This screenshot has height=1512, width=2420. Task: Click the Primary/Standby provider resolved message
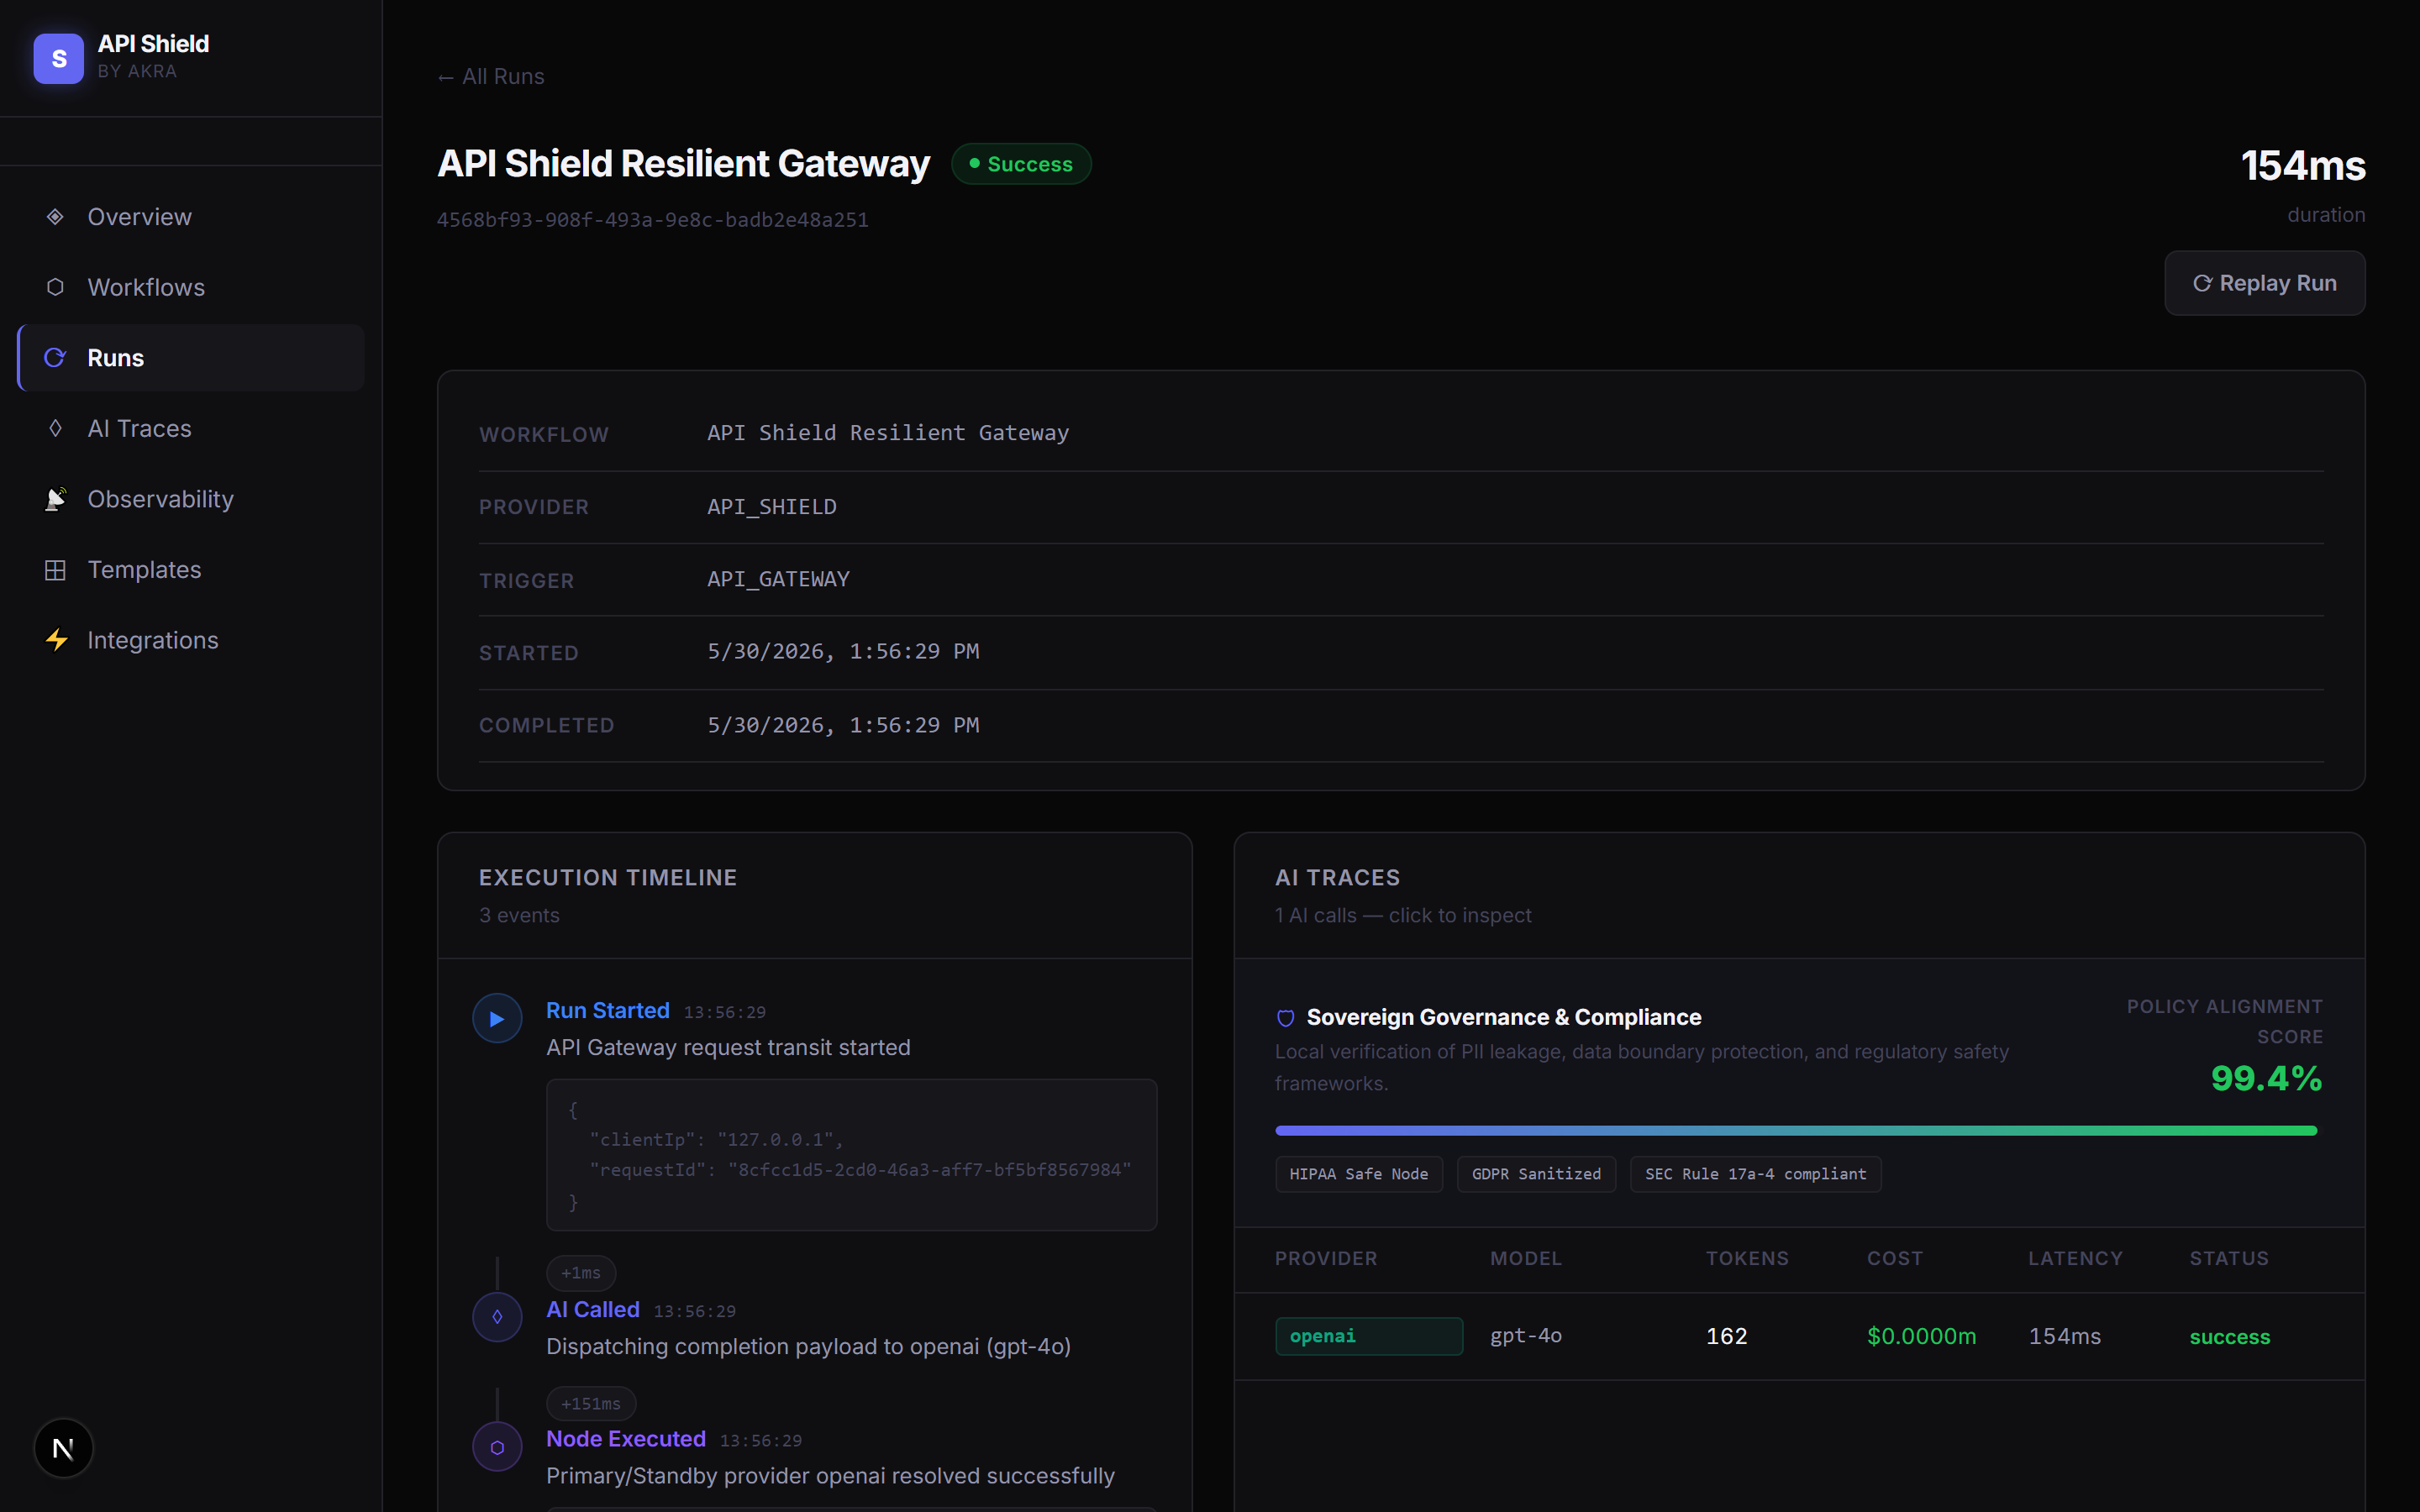pyautogui.click(x=830, y=1476)
